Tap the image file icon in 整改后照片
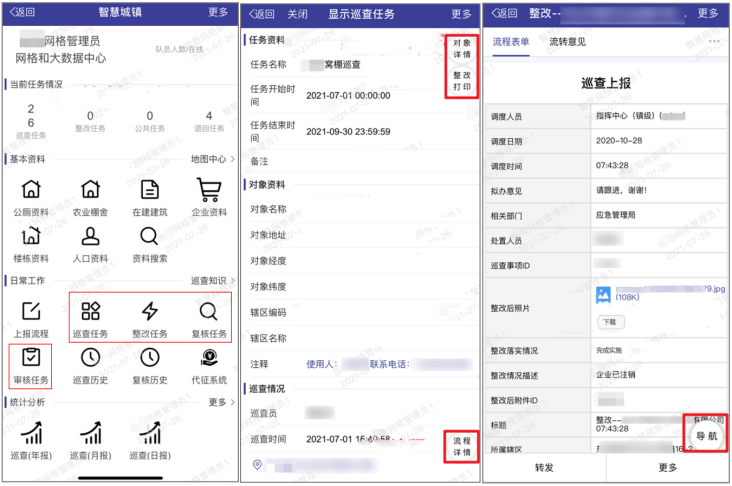The height and width of the screenshot is (486, 732). click(x=603, y=295)
